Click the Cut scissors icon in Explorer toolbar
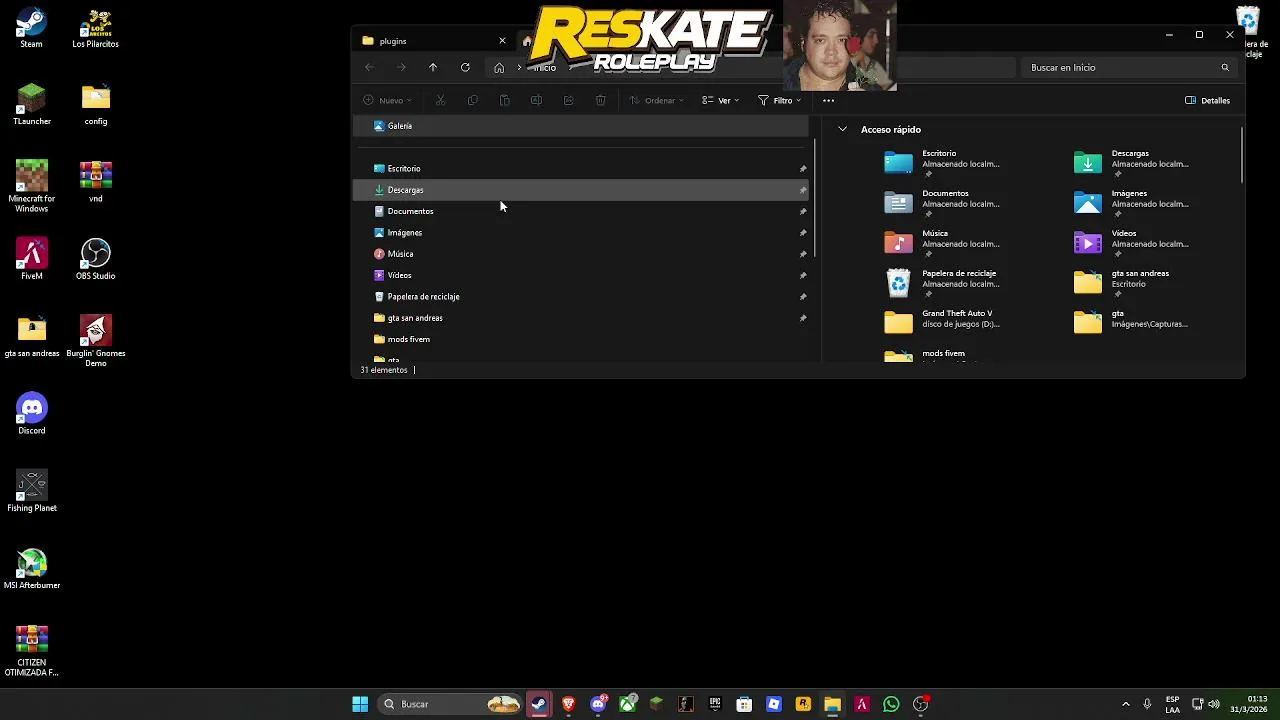This screenshot has height=720, width=1280. click(x=440, y=100)
